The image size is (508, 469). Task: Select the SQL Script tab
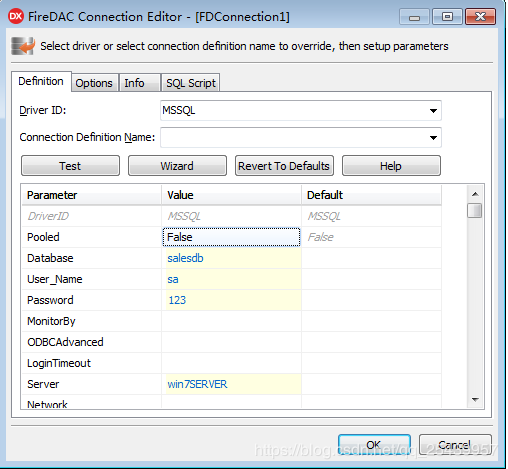[191, 83]
